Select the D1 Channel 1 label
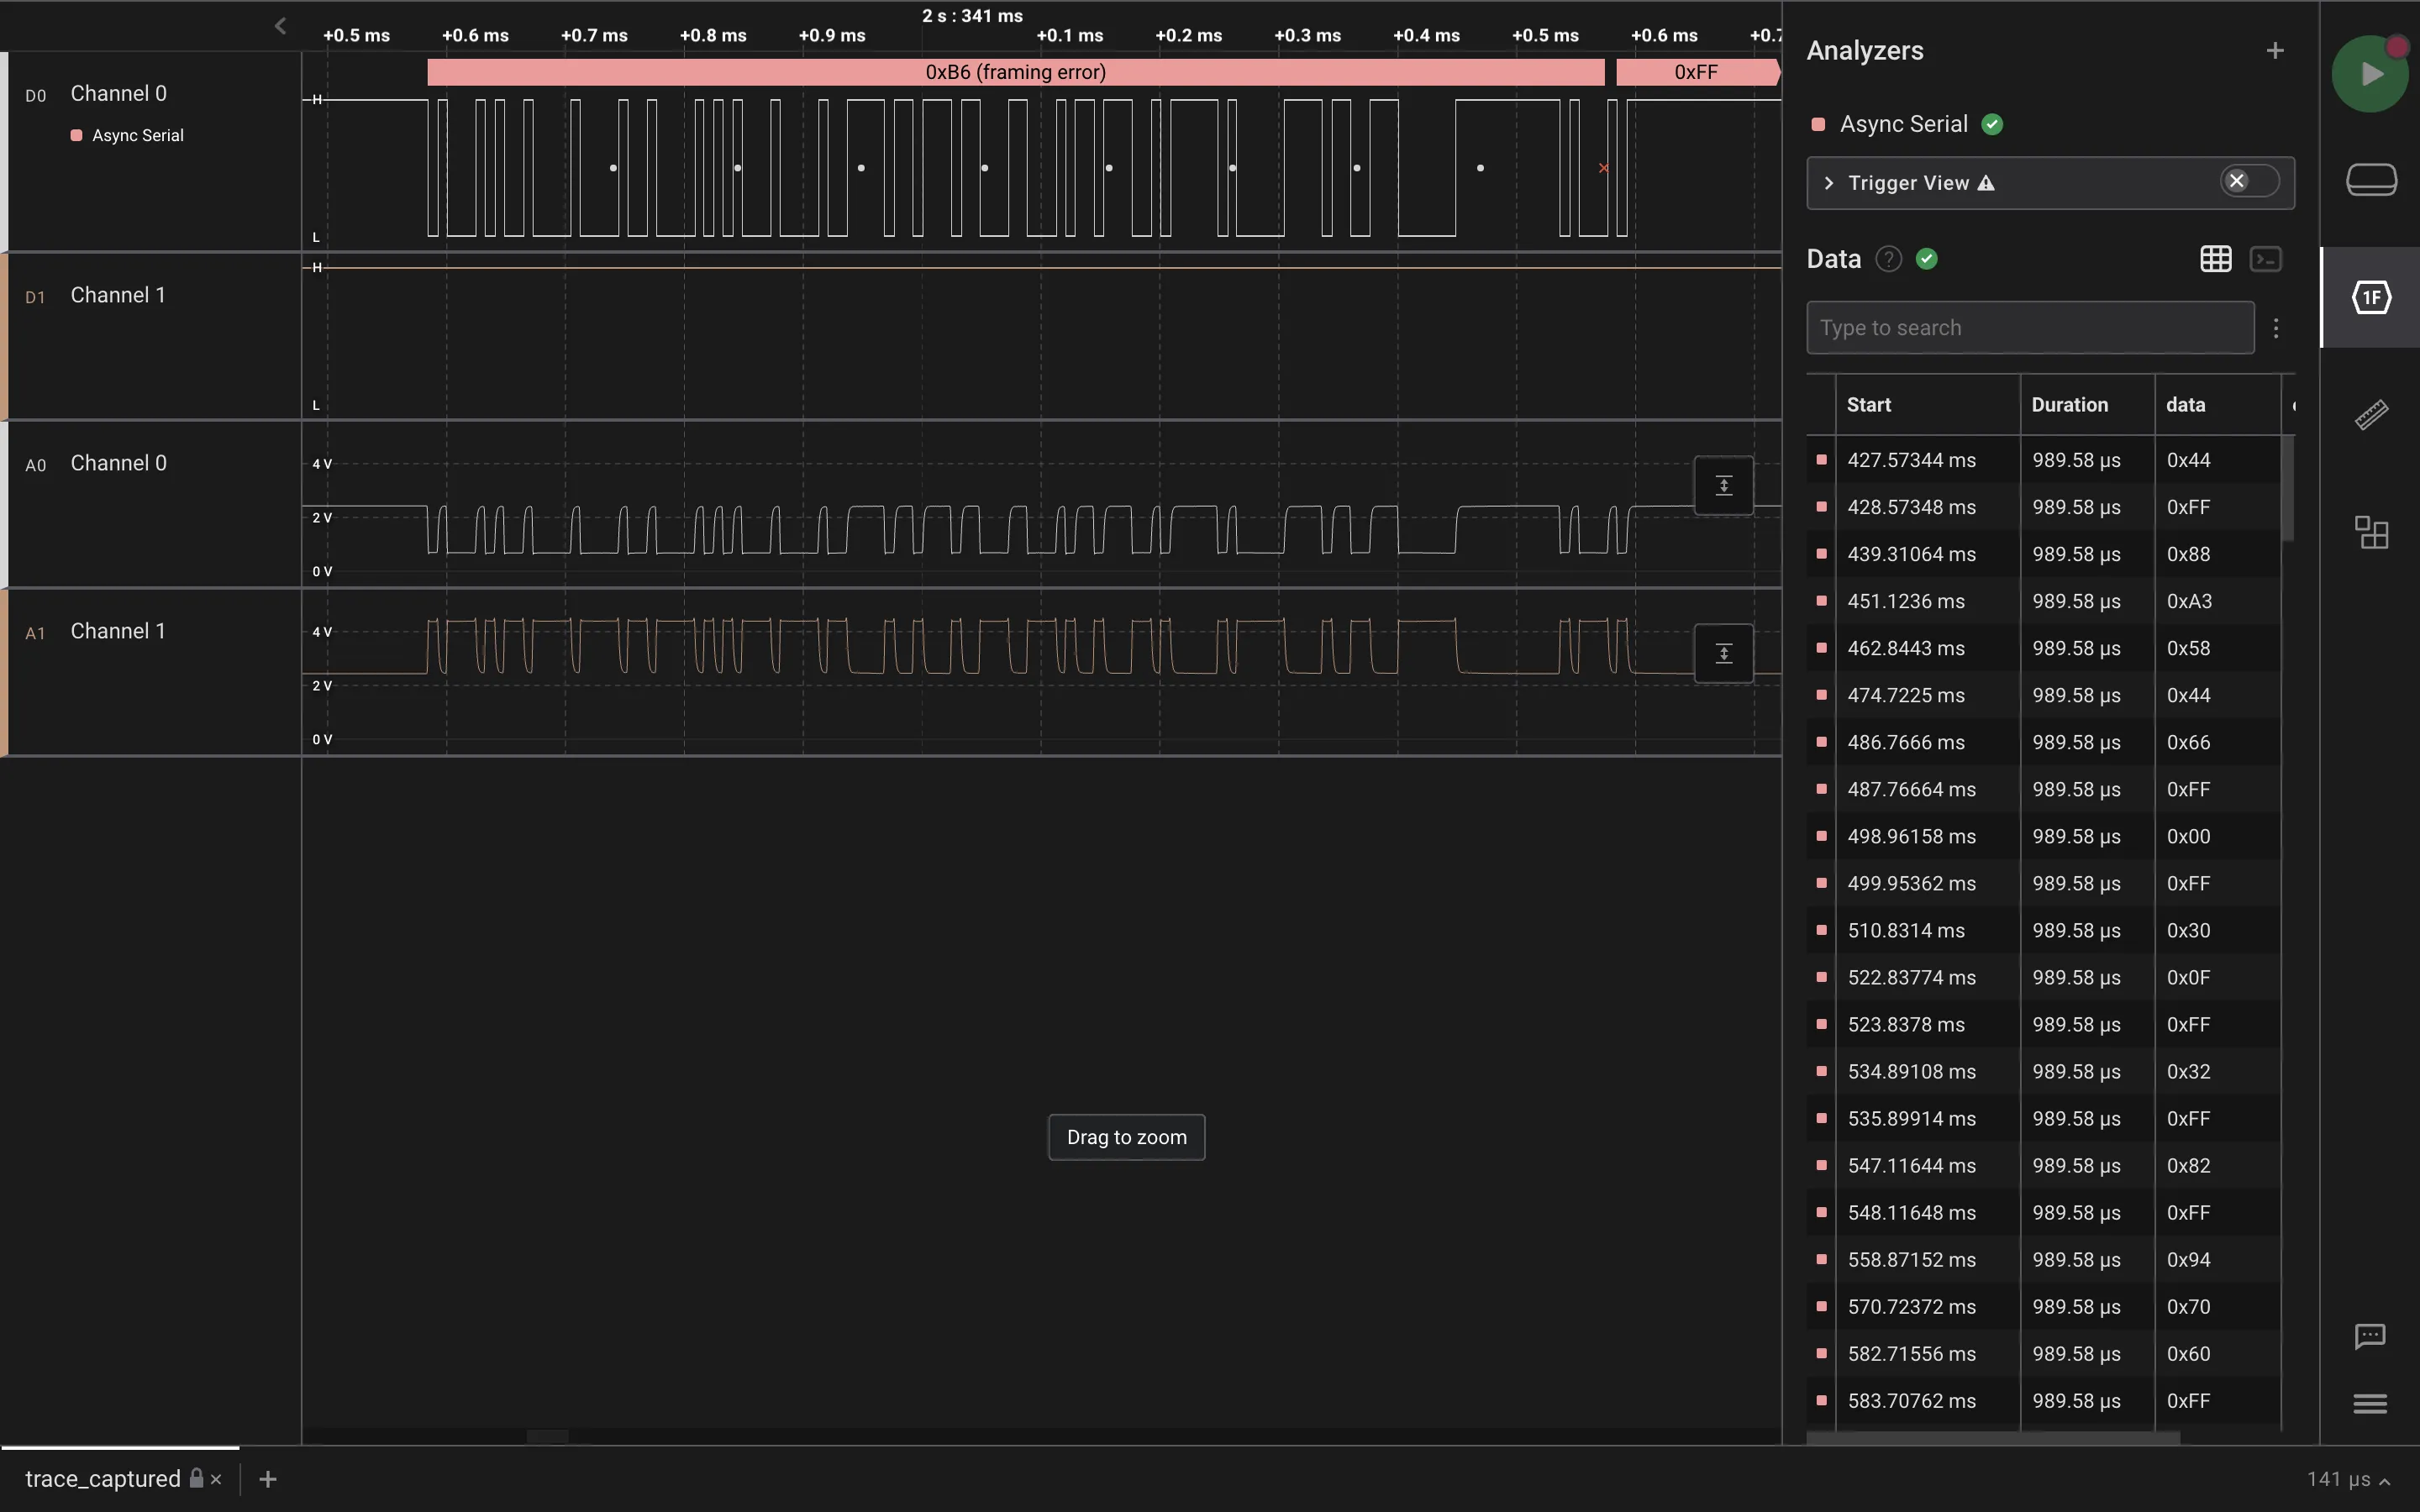The width and height of the screenshot is (2420, 1512). pos(117,296)
